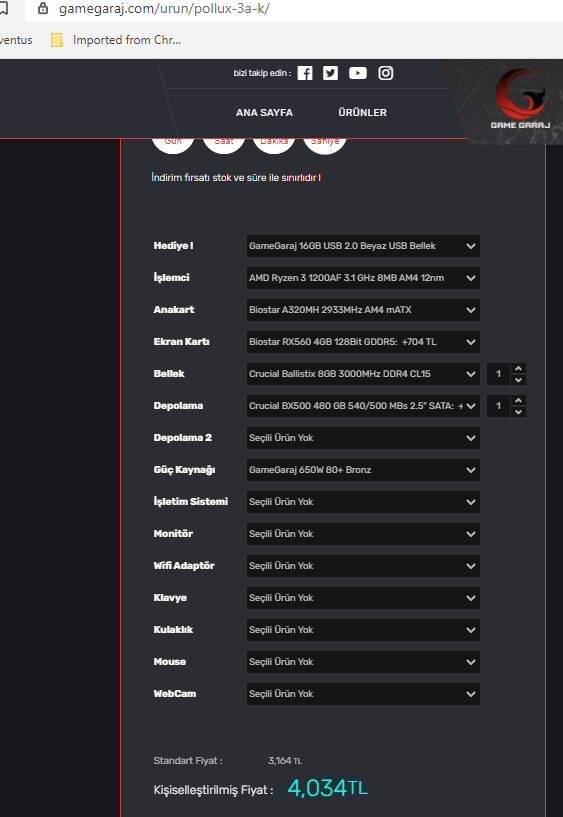Click the İşletim Sistemi label
This screenshot has width=563, height=817.
[x=191, y=502]
